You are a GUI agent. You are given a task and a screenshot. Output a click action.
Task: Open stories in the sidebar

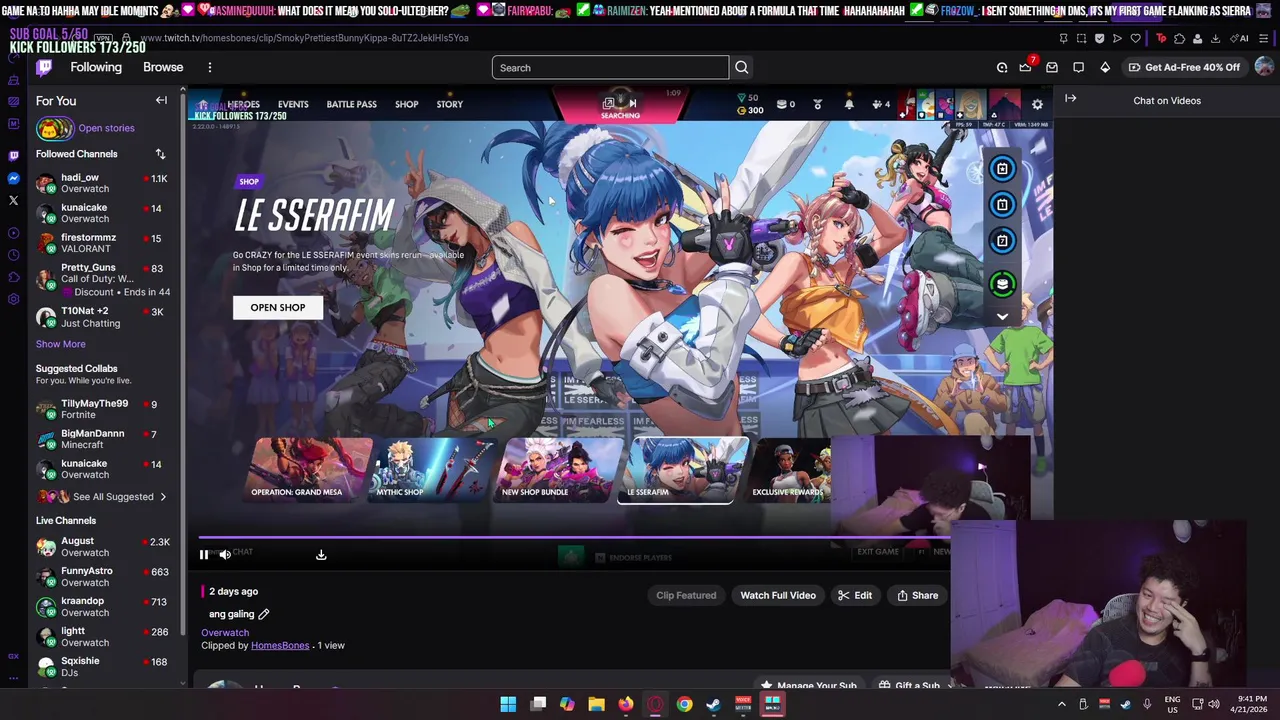(86, 128)
